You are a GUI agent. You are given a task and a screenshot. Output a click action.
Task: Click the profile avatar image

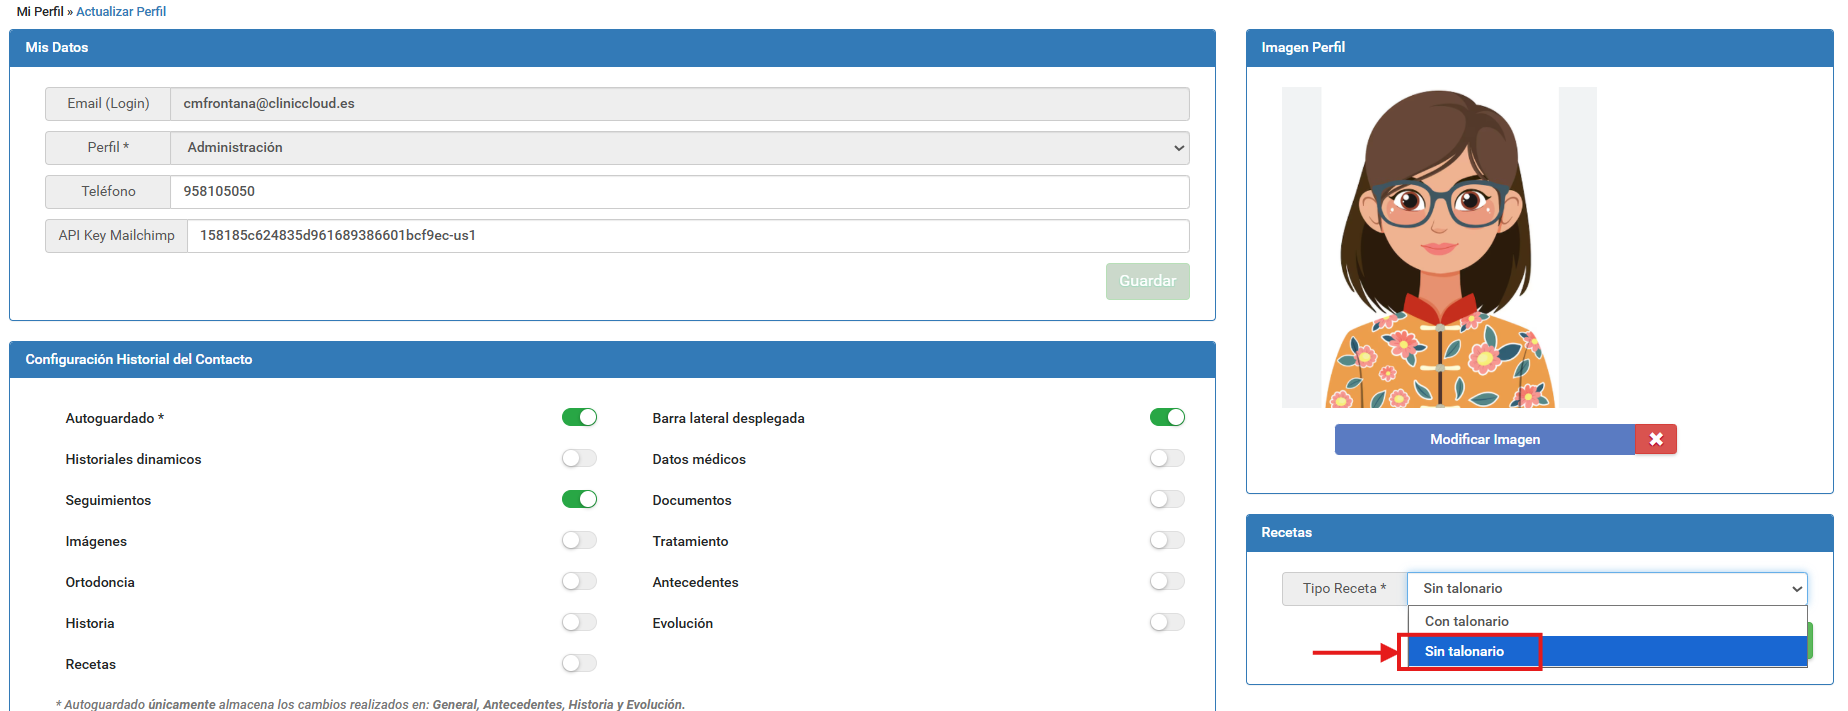point(1439,248)
